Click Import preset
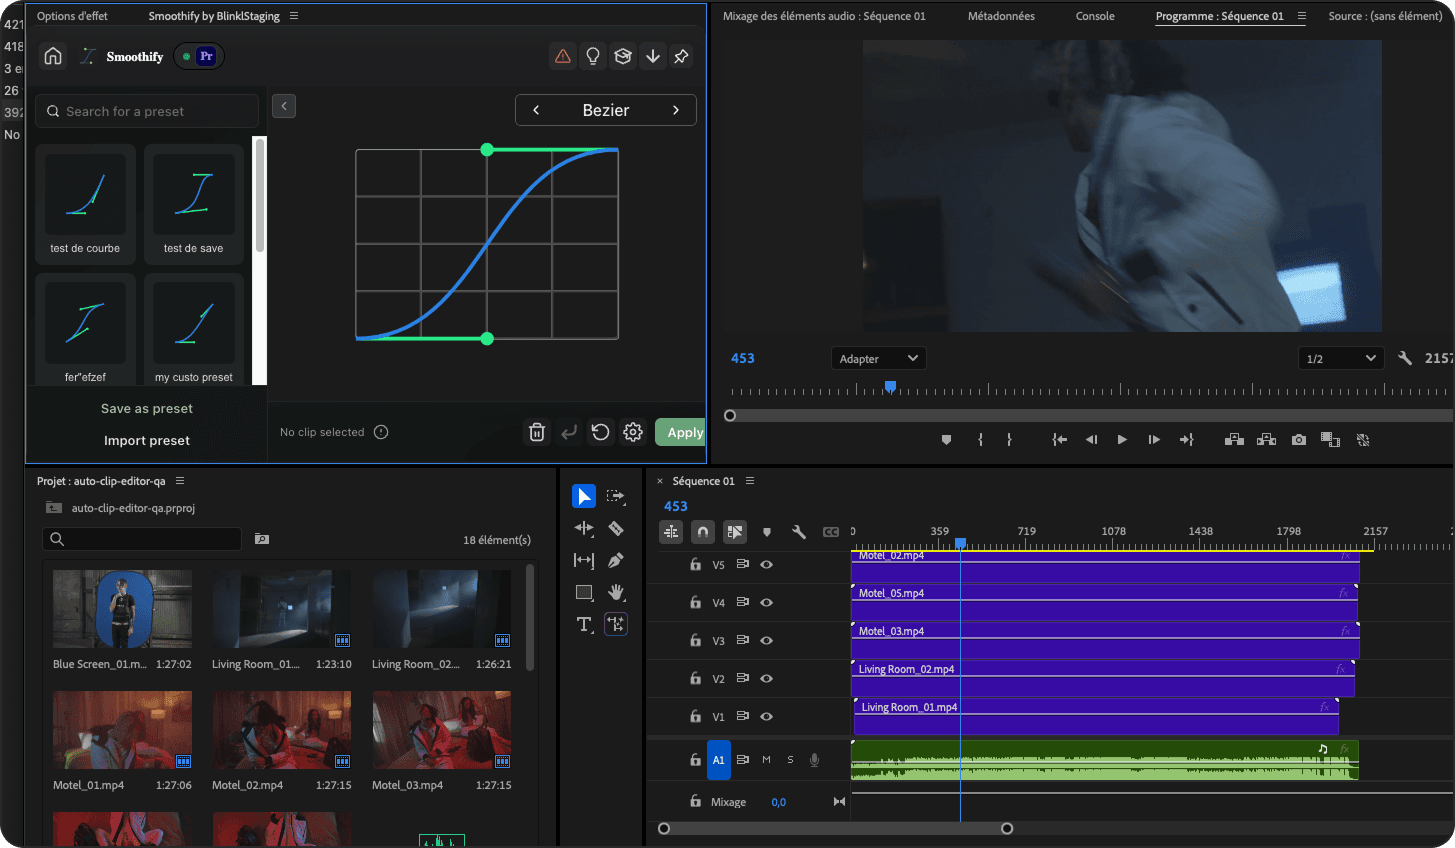Viewport: 1455px width, 848px height. pyautogui.click(x=147, y=441)
